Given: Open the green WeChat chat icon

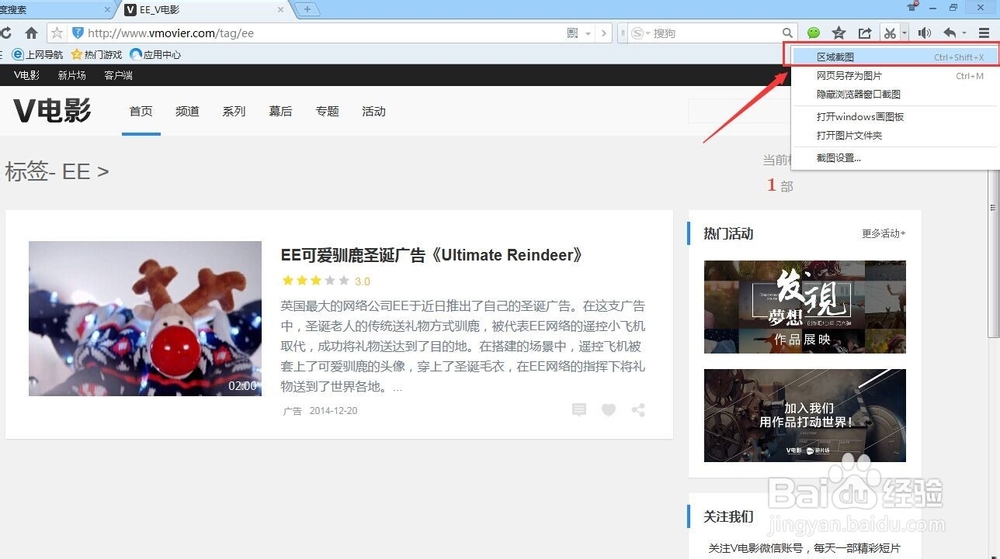Looking at the screenshot, I should pyautogui.click(x=813, y=33).
